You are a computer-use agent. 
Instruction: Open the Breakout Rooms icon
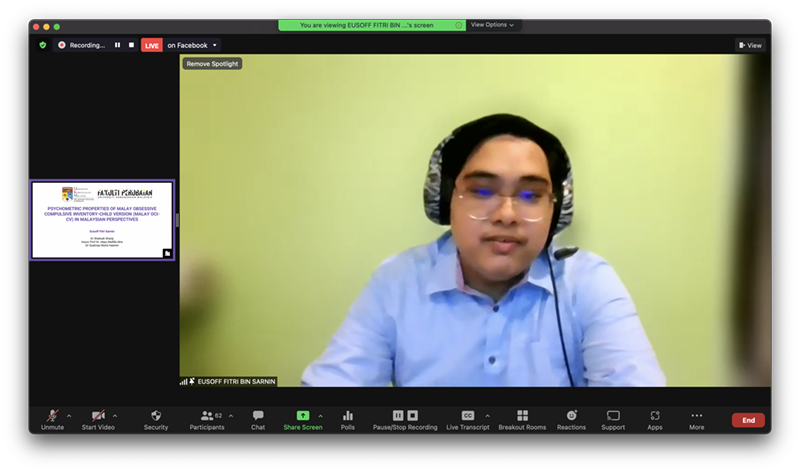(x=522, y=416)
